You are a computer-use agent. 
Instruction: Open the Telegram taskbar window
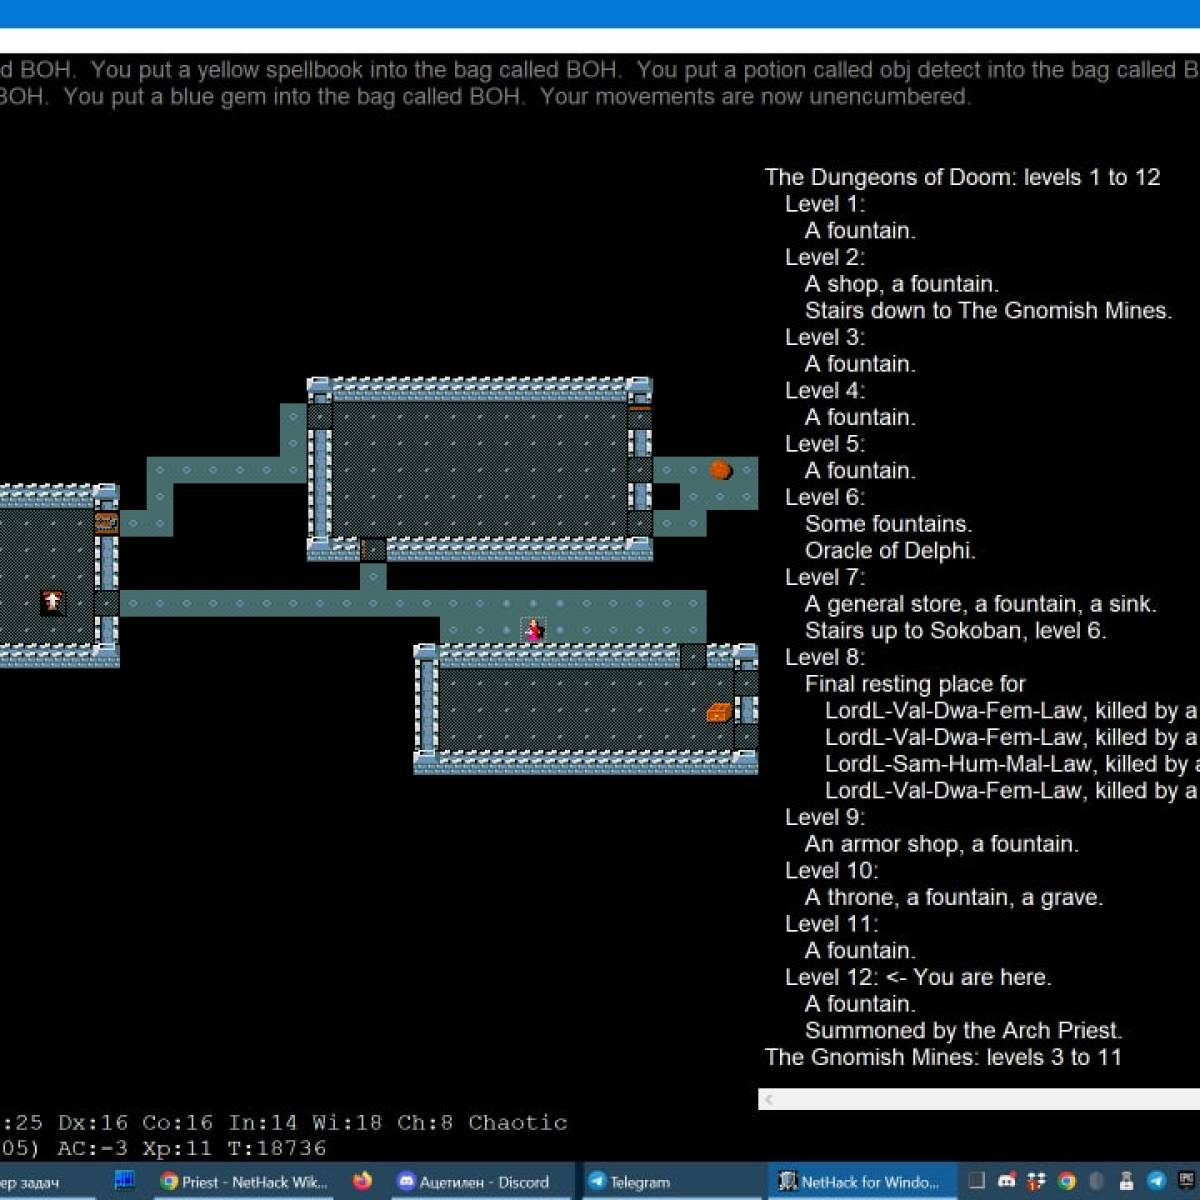(x=629, y=1181)
